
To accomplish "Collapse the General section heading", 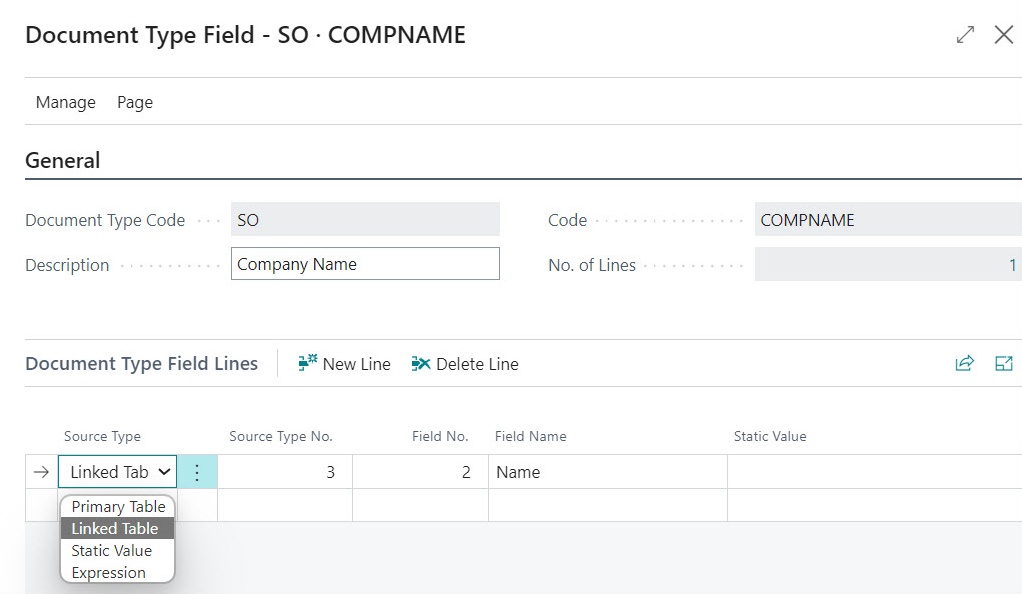I will click(x=63, y=161).
